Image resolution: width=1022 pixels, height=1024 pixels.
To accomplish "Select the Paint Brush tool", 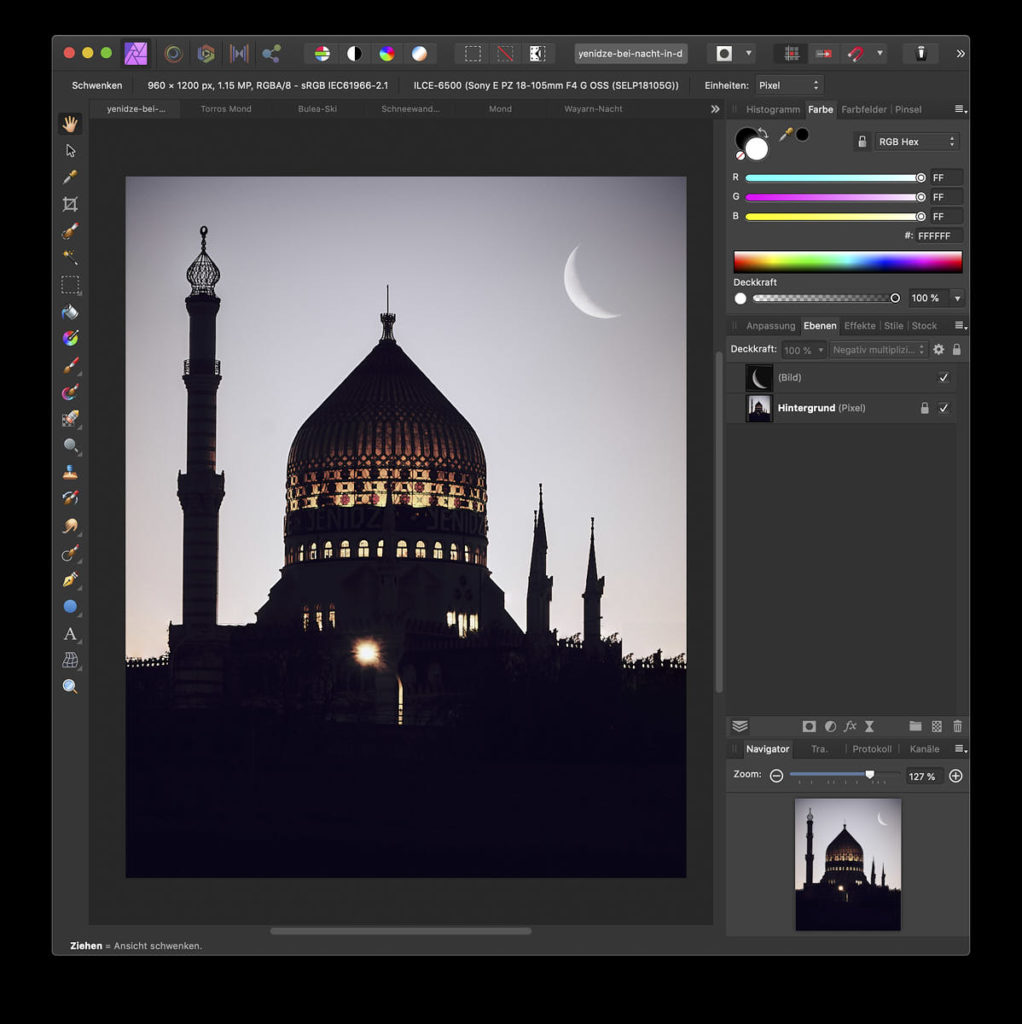I will (70, 365).
